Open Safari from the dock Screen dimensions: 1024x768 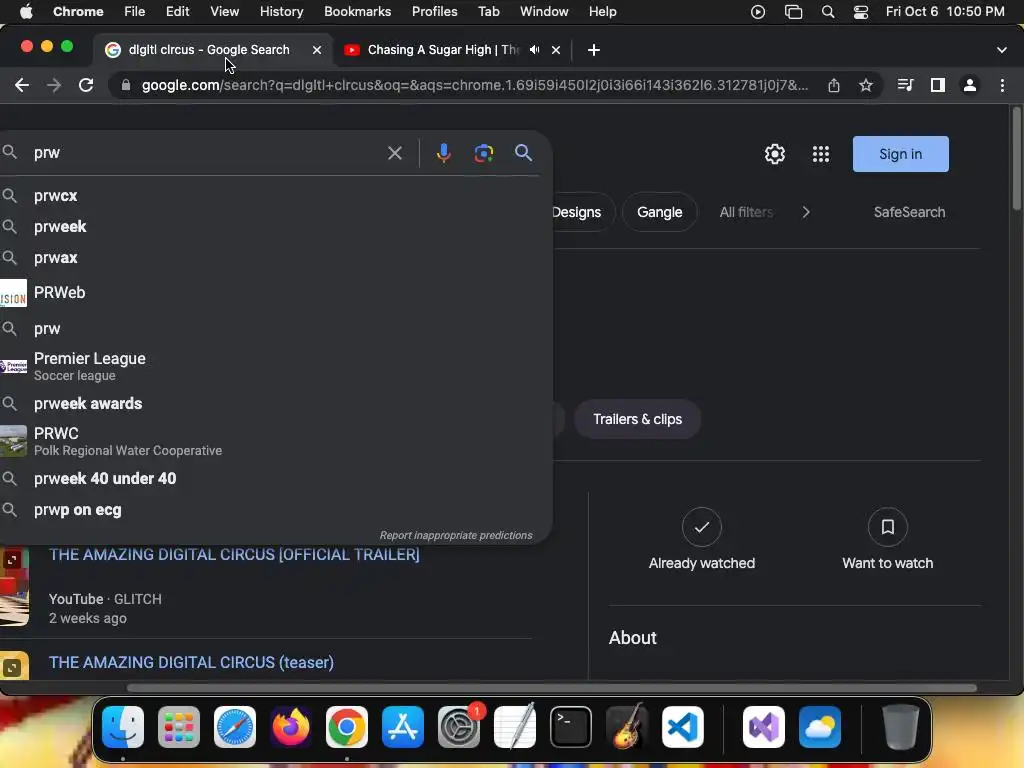click(234, 727)
